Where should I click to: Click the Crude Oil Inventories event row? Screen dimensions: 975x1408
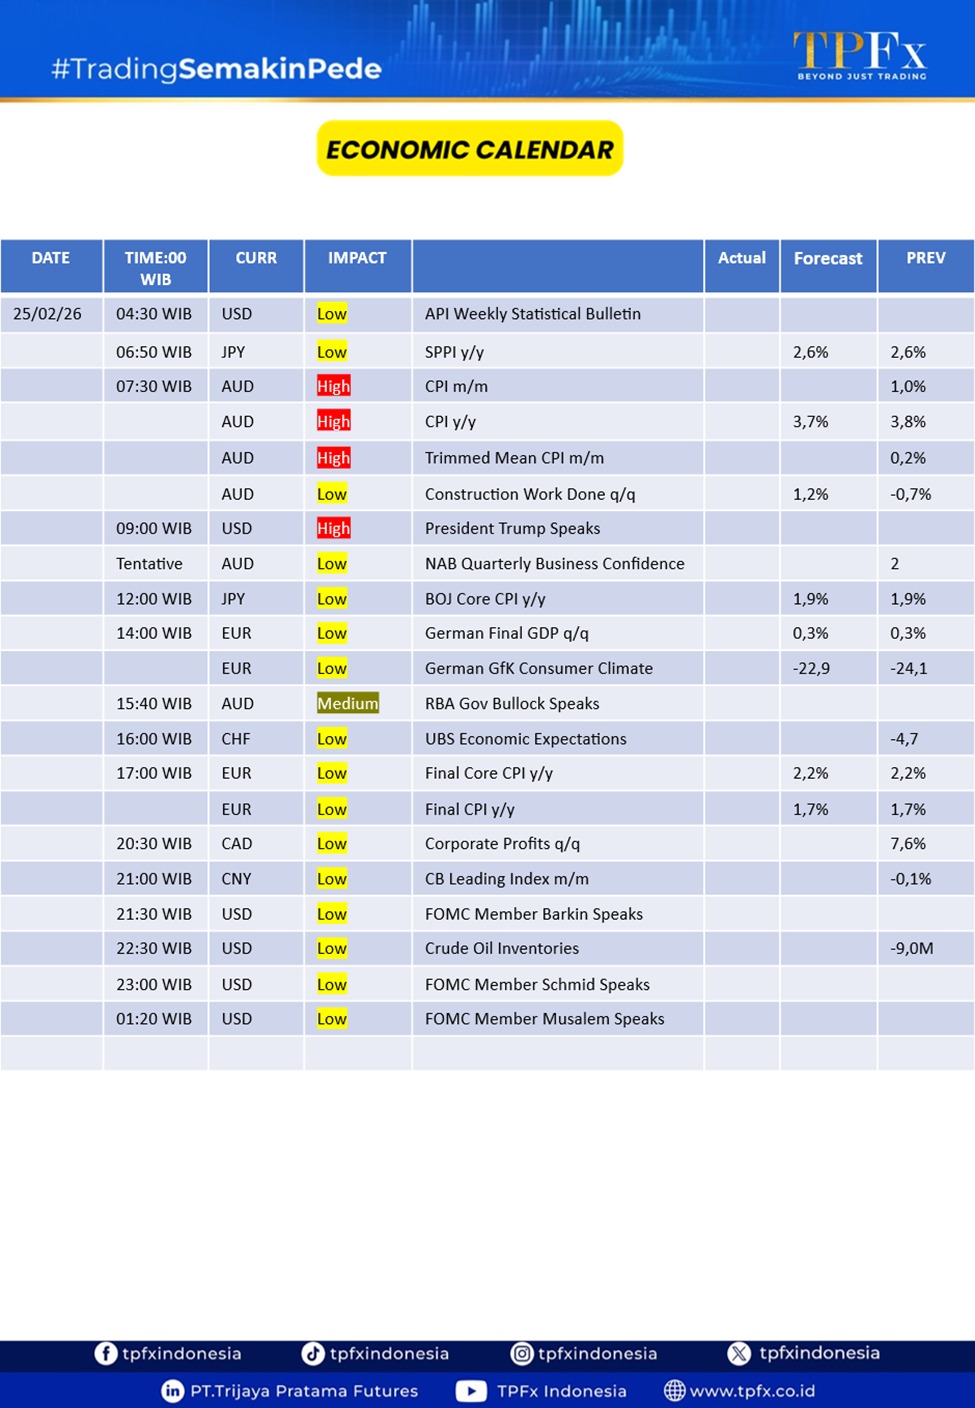click(x=501, y=948)
